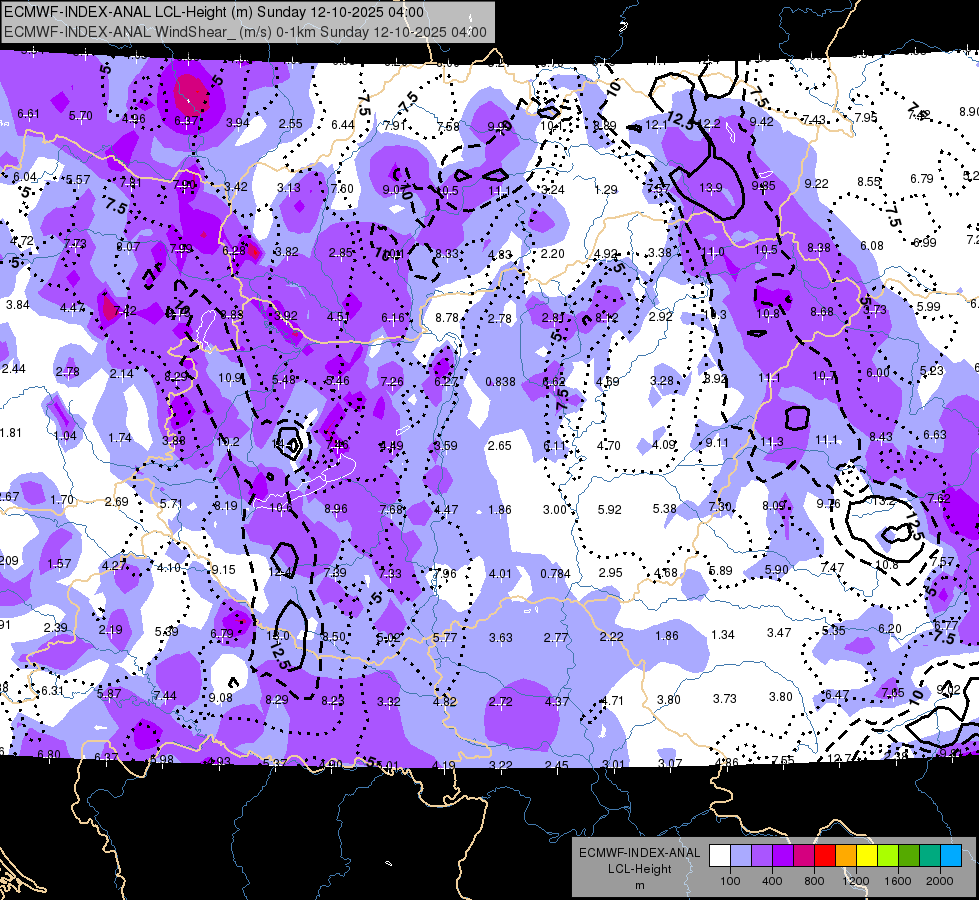The width and height of the screenshot is (979, 900).
Task: Click the red legend color swatch
Action: pos(825,855)
